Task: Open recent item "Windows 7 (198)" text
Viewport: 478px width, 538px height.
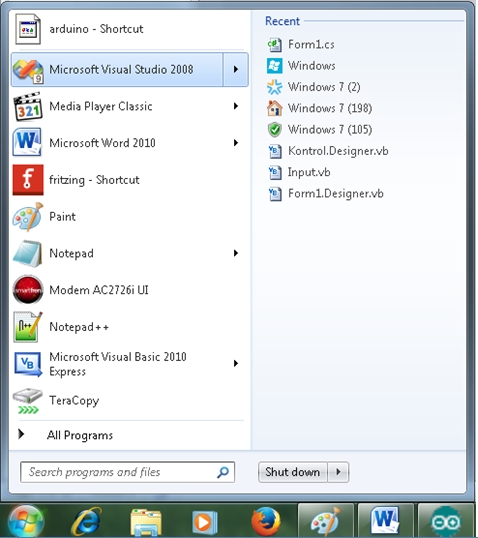Action: pos(330,108)
